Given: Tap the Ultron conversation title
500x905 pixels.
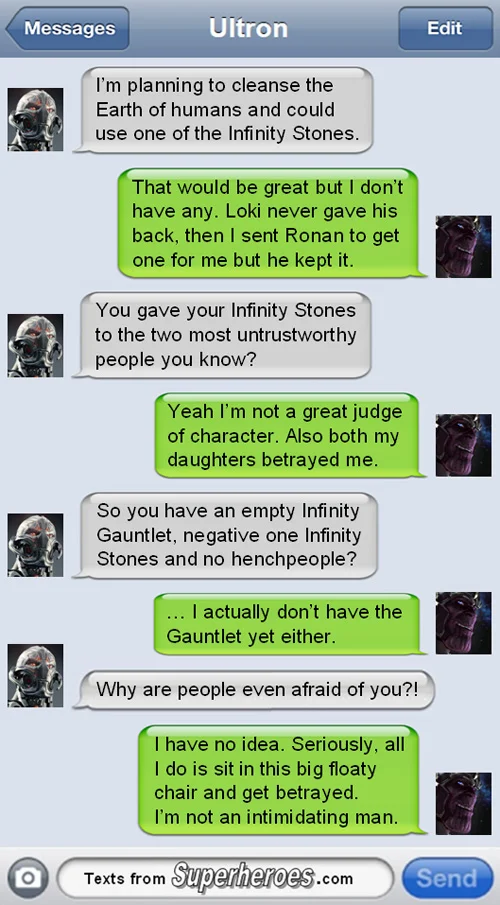Looking at the screenshot, I should coord(248,28).
